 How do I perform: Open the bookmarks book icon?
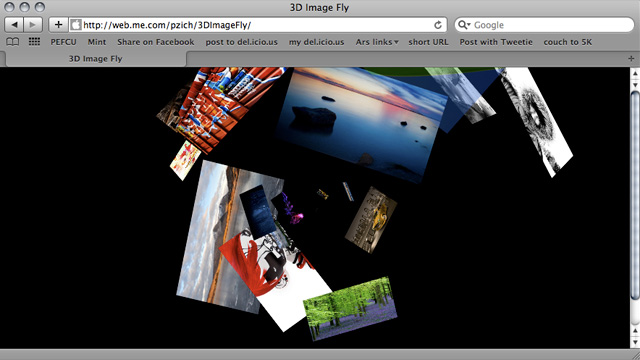click(13, 42)
